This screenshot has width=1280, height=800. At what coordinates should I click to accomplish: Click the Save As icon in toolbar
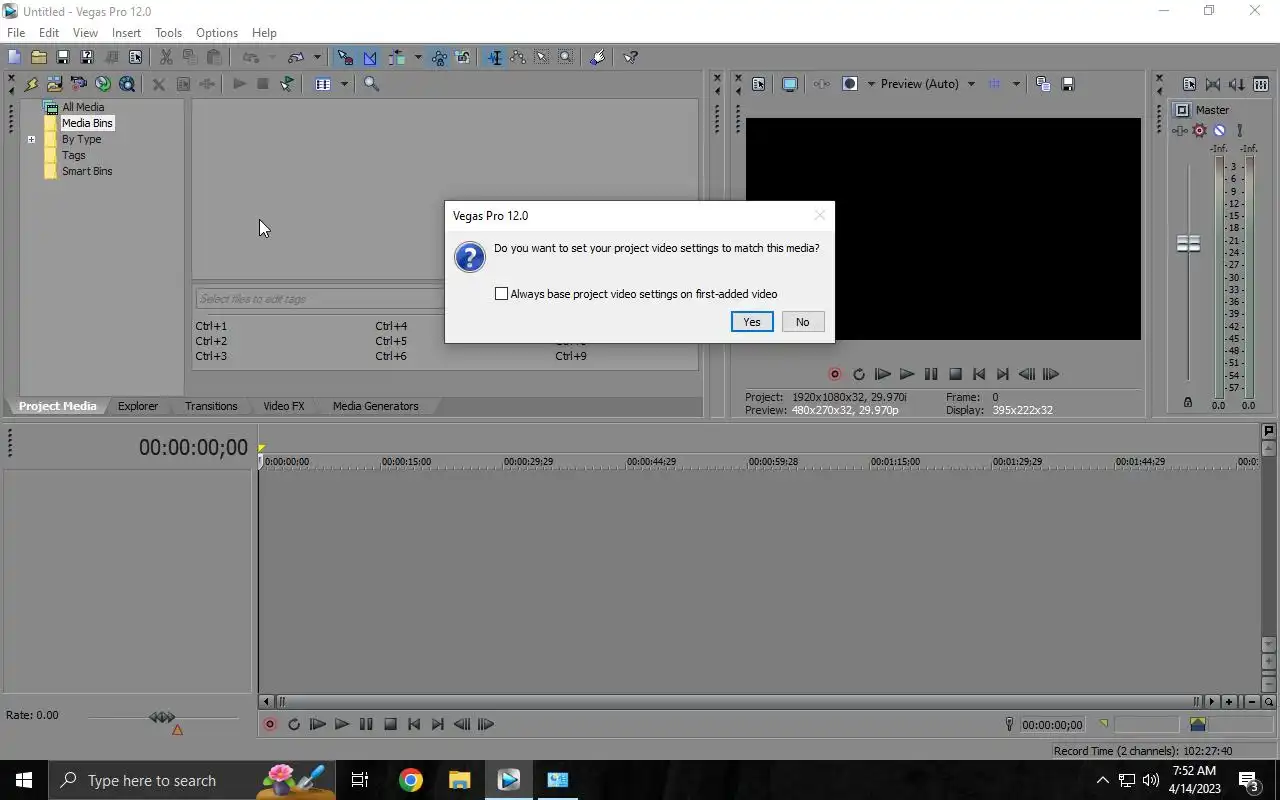[86, 57]
